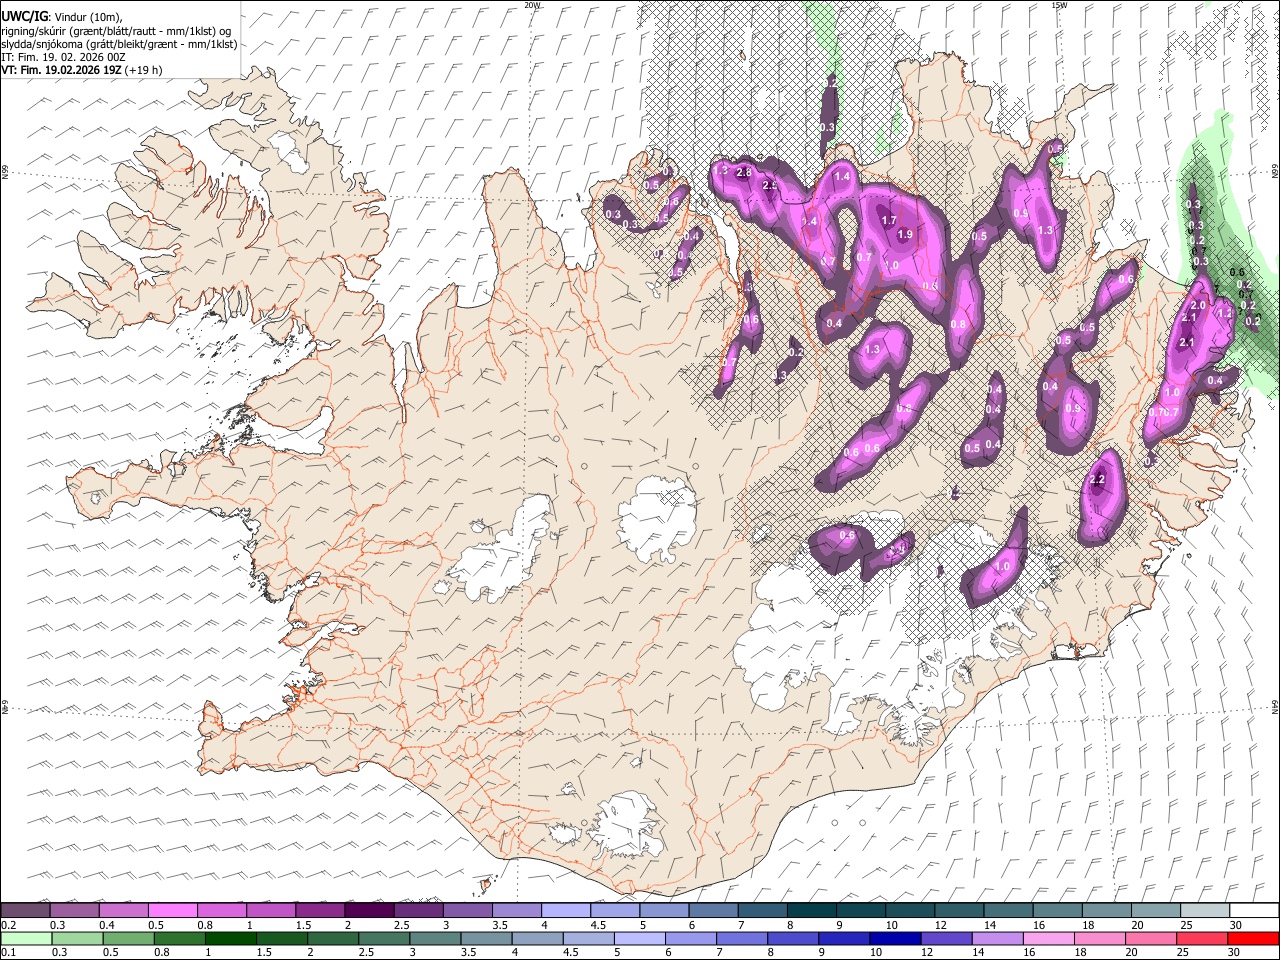Select the dusky purple 0.2 snow-scale swatch
The height and width of the screenshot is (960, 1280).
[x=25, y=911]
